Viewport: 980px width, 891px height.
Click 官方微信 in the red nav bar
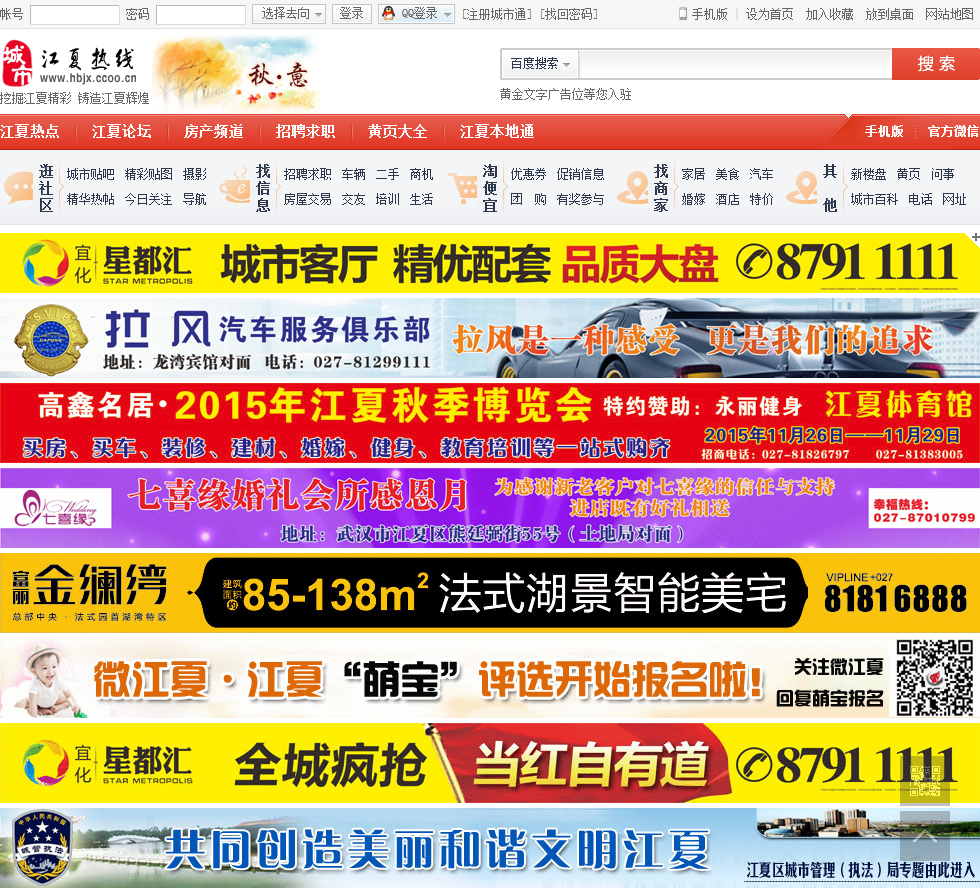coord(953,131)
